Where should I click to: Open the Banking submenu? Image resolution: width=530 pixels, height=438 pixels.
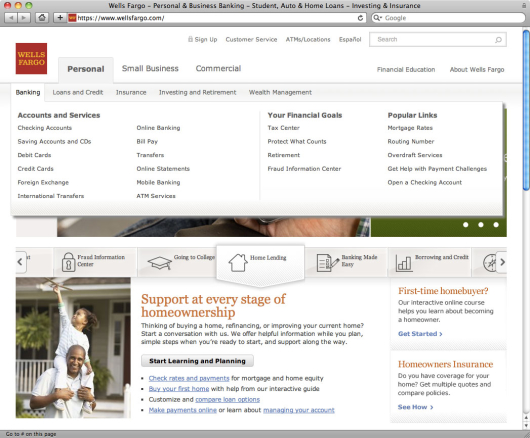[28, 92]
